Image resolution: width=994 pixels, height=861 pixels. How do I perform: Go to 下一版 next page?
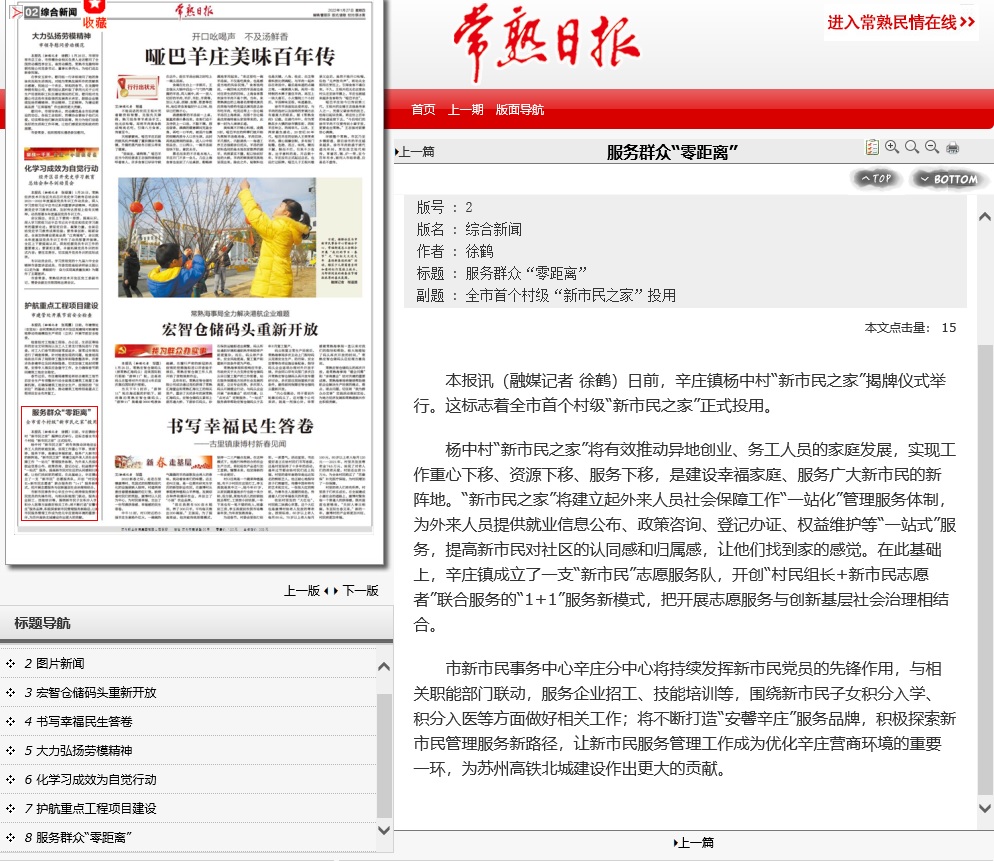(360, 591)
